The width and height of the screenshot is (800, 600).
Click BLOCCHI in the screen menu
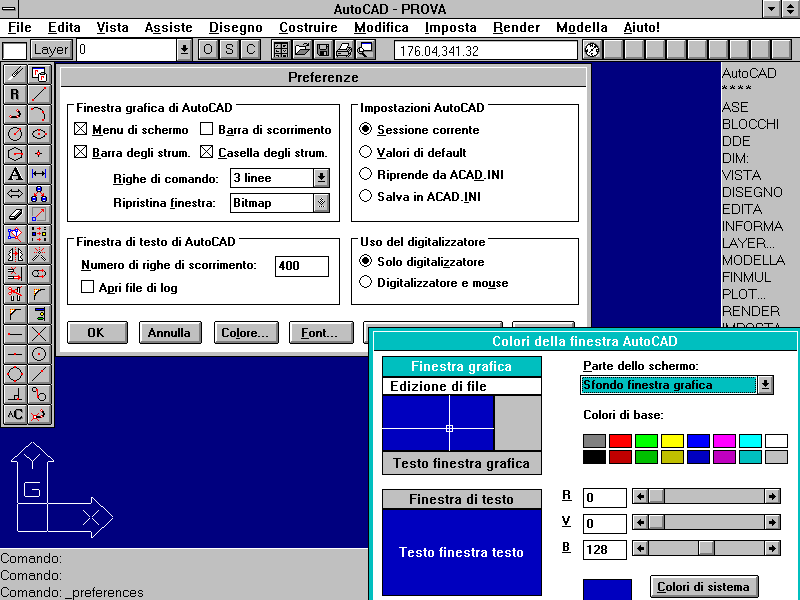point(750,124)
